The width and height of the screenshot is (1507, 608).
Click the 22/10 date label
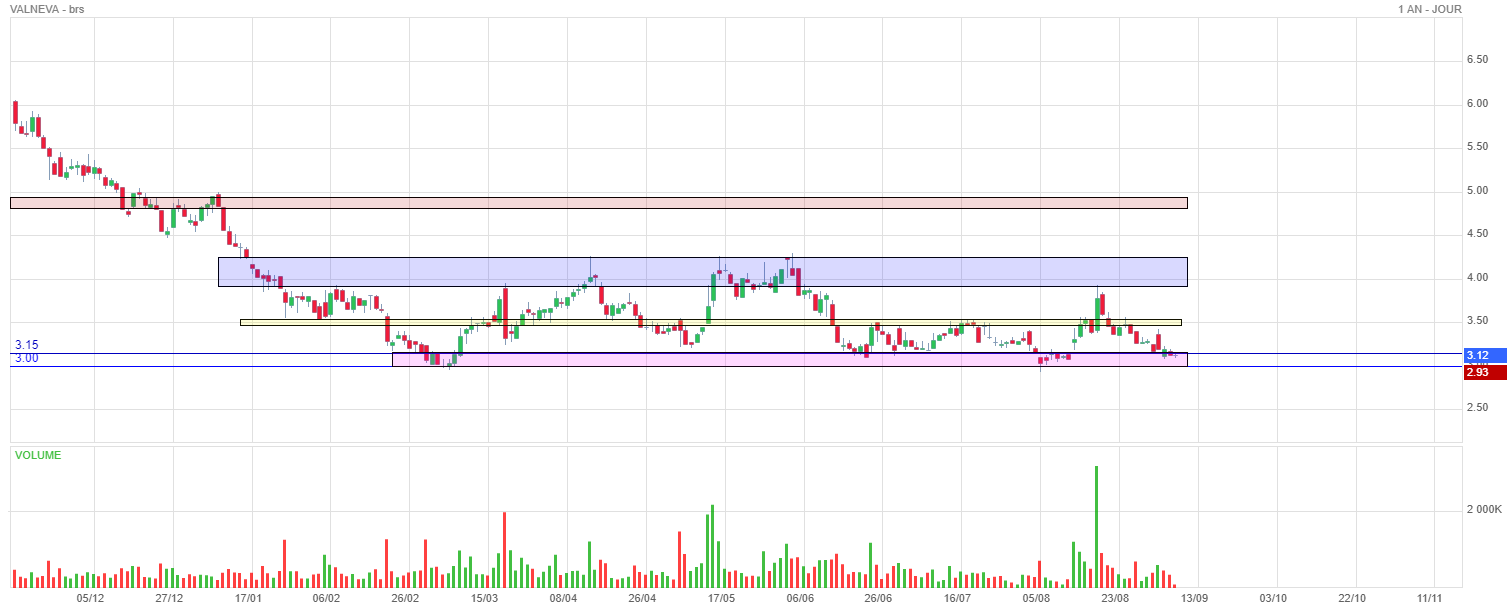(x=1352, y=598)
